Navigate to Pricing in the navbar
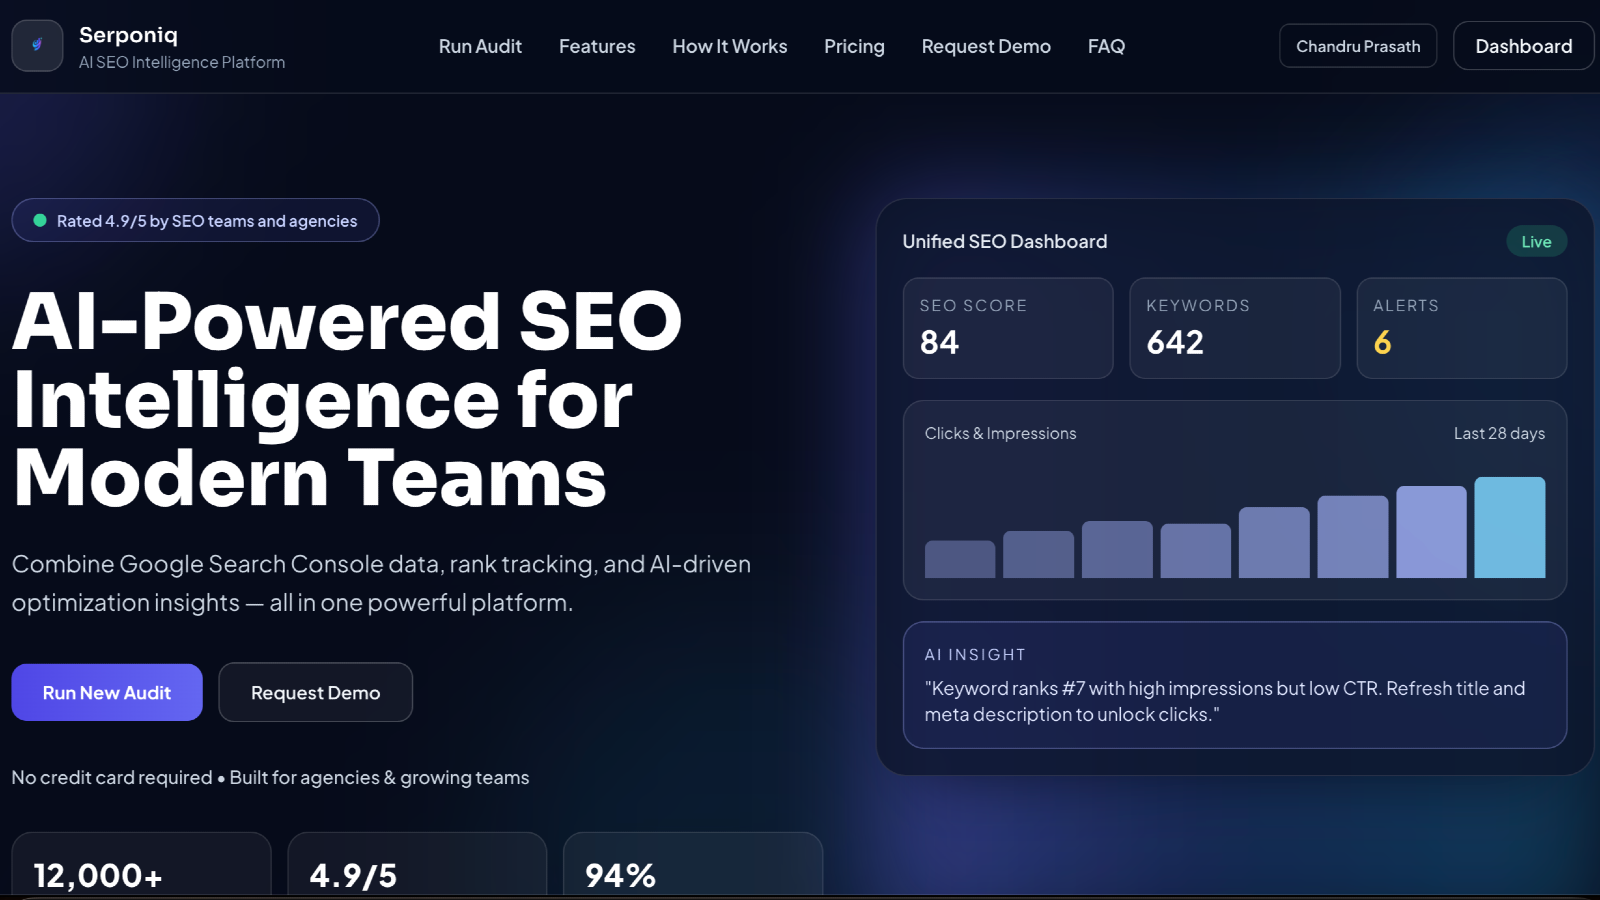This screenshot has height=900, width=1600. pos(854,47)
